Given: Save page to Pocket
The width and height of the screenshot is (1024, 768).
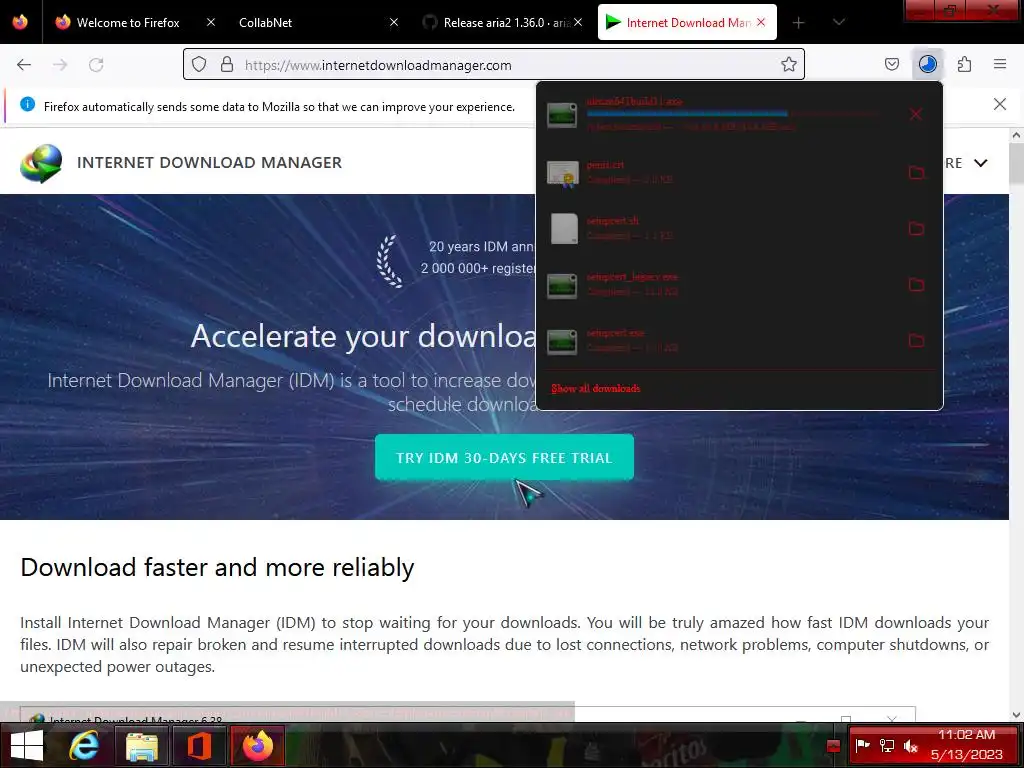Looking at the screenshot, I should pos(891,64).
